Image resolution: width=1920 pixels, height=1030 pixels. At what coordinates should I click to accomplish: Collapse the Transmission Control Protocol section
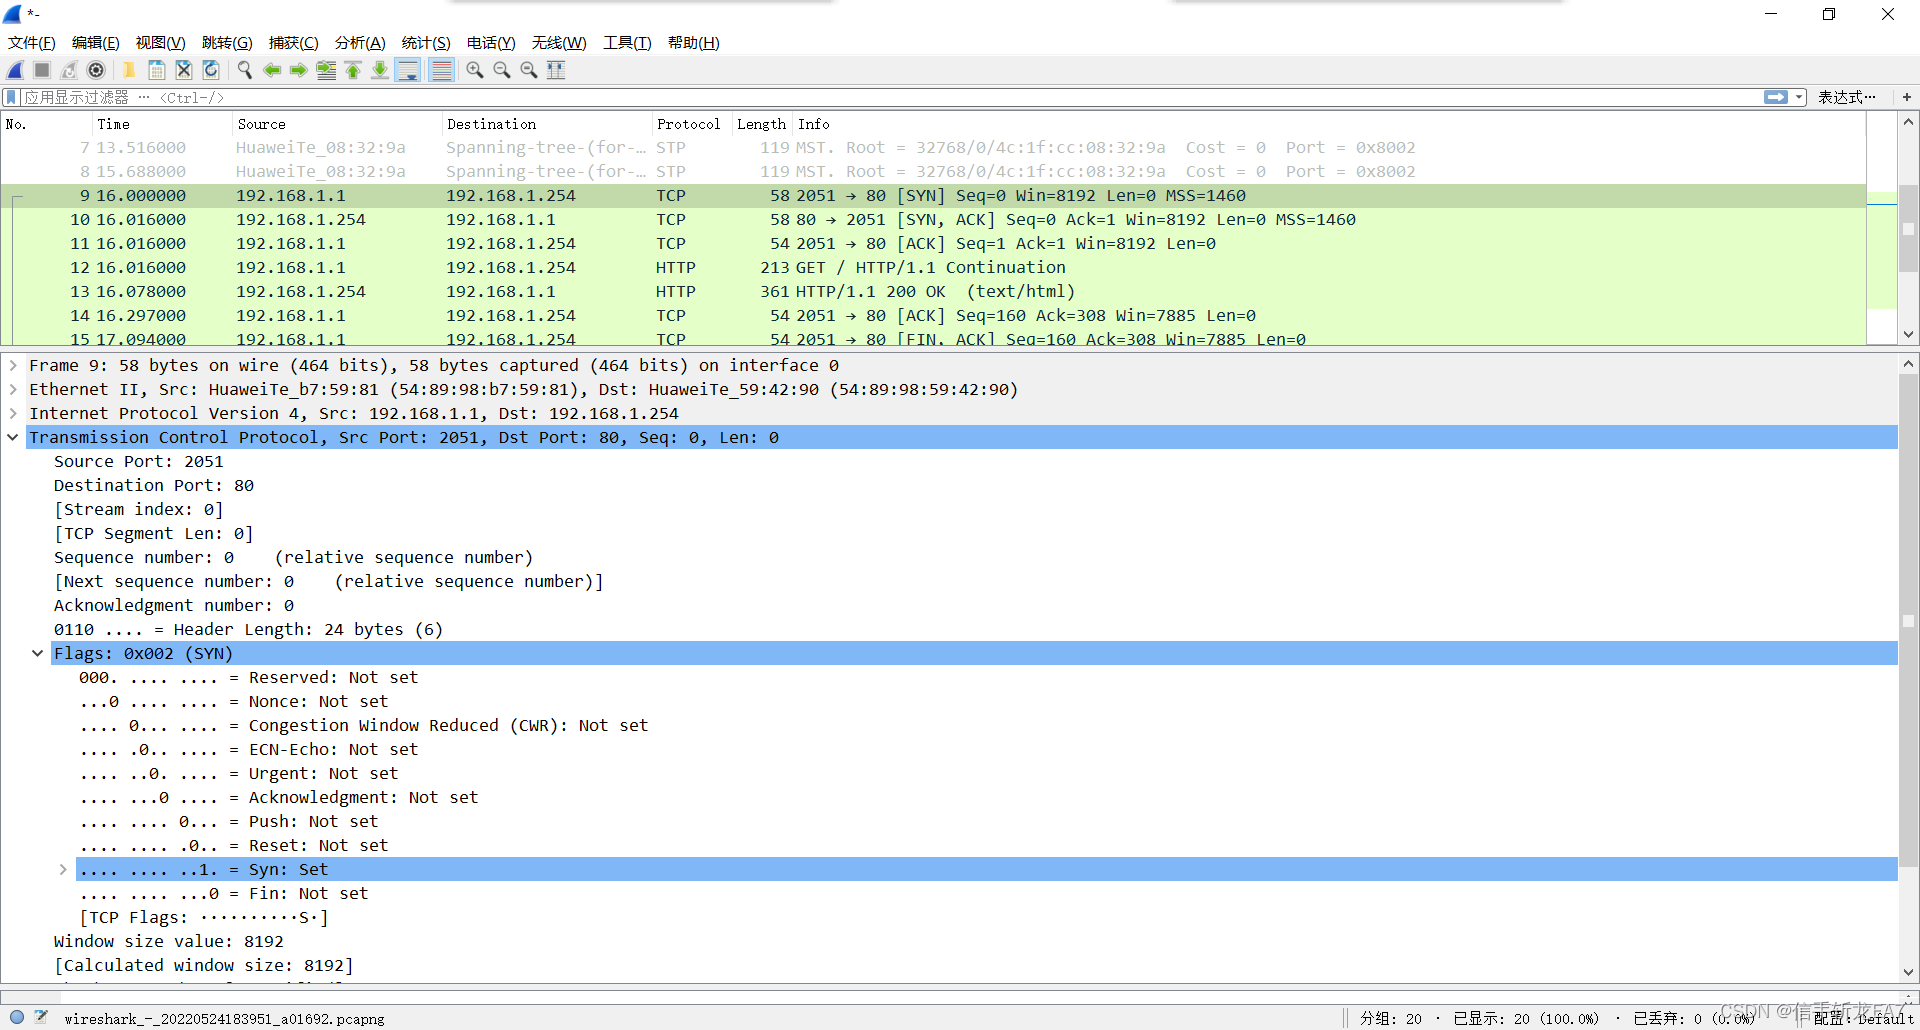coord(13,437)
